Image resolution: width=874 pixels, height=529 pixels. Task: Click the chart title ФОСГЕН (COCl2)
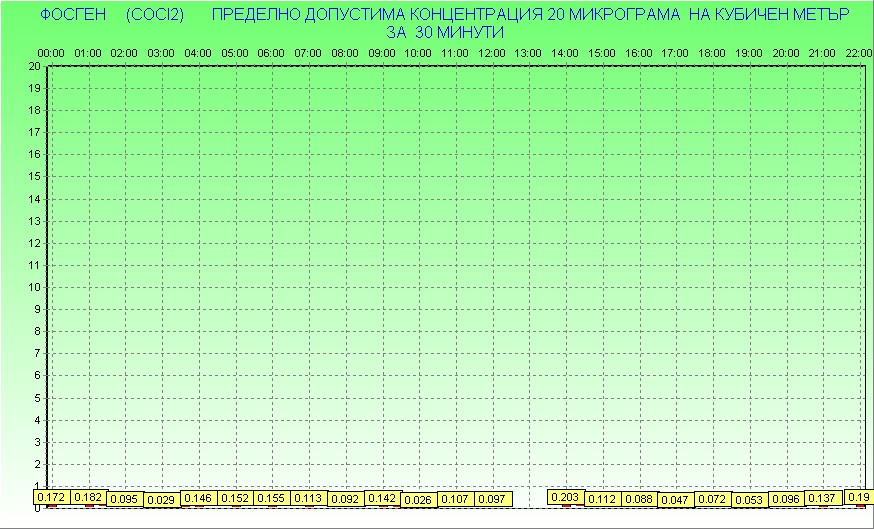(112, 14)
